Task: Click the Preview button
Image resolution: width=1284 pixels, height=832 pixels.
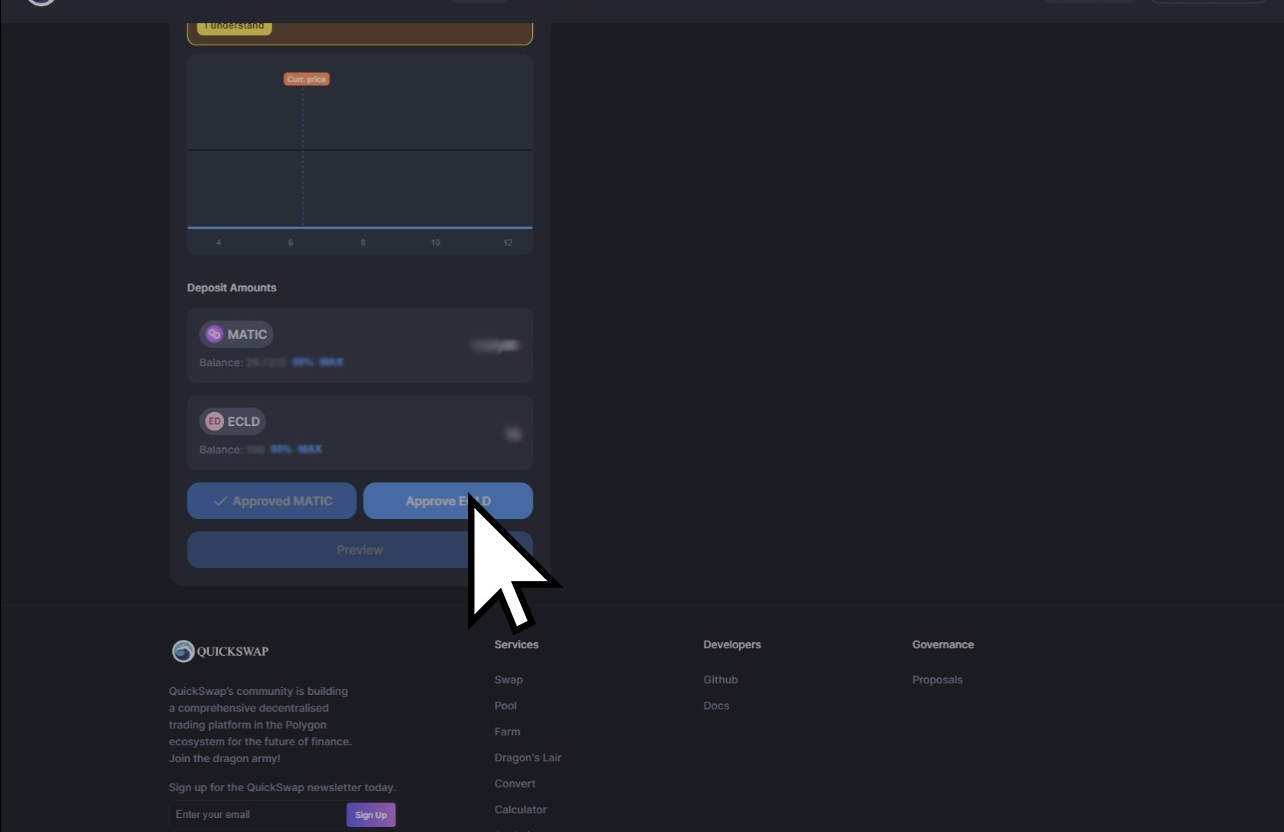Action: [x=359, y=550]
